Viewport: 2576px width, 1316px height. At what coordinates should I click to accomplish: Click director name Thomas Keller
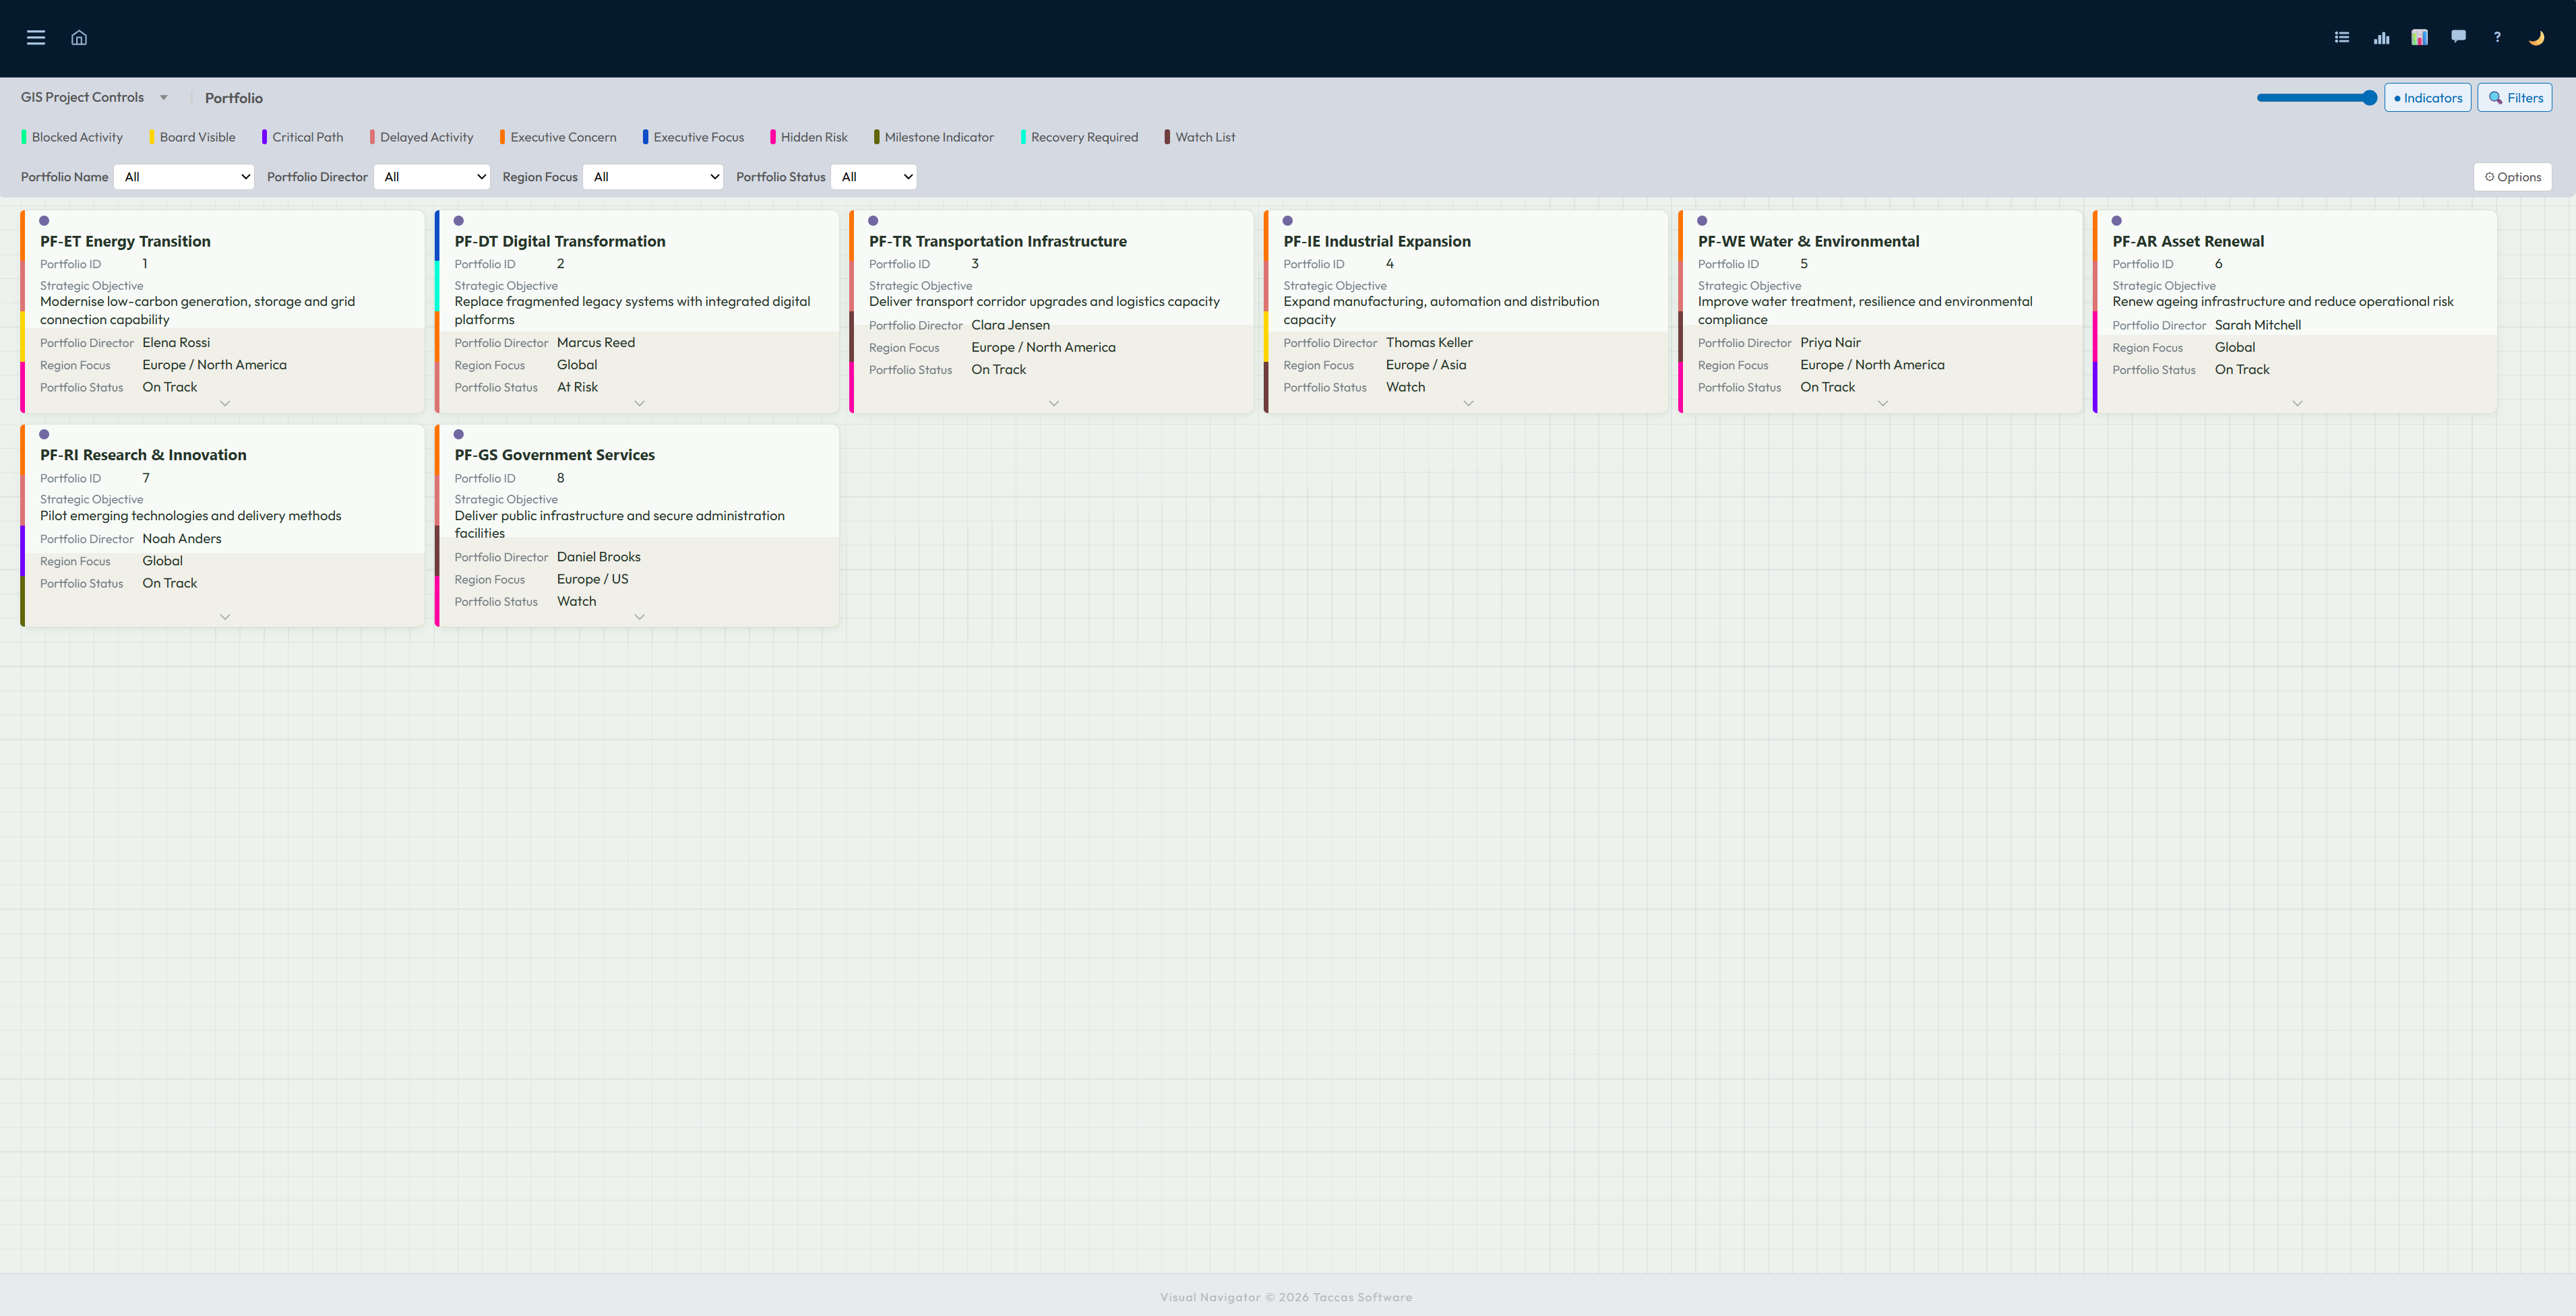(1429, 342)
